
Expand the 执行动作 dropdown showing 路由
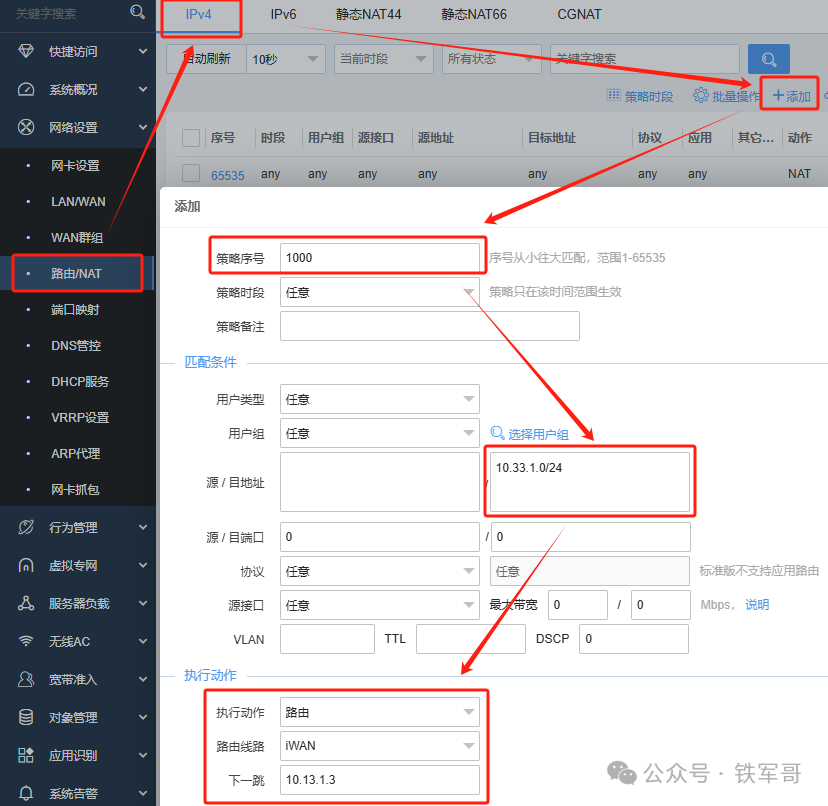[x=380, y=711]
